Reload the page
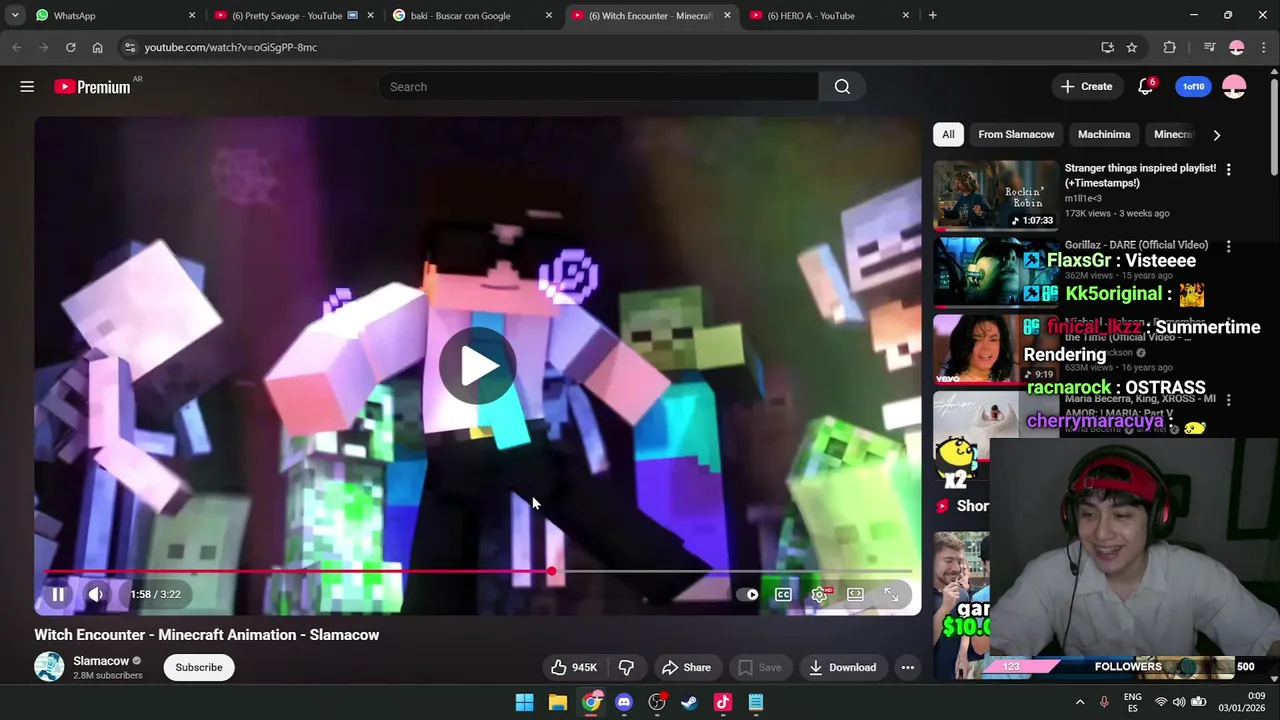1280x720 pixels. click(70, 47)
